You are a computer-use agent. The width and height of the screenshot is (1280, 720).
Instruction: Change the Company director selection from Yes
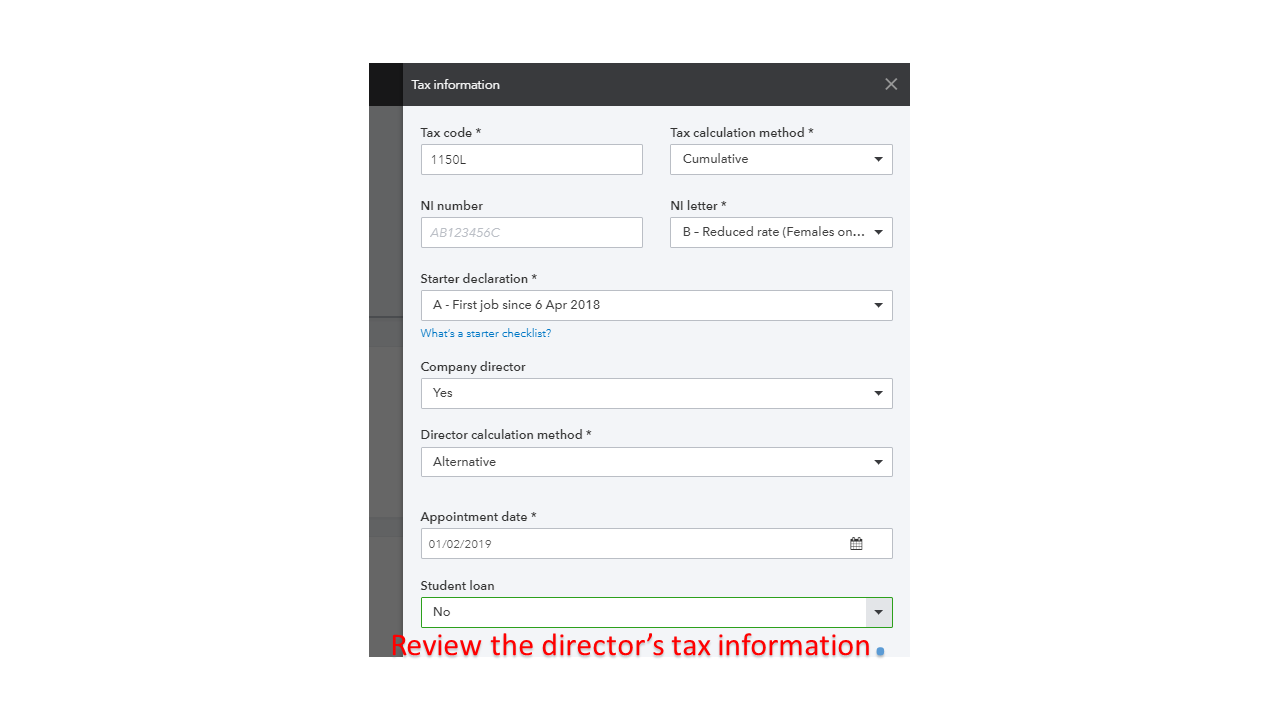click(656, 393)
